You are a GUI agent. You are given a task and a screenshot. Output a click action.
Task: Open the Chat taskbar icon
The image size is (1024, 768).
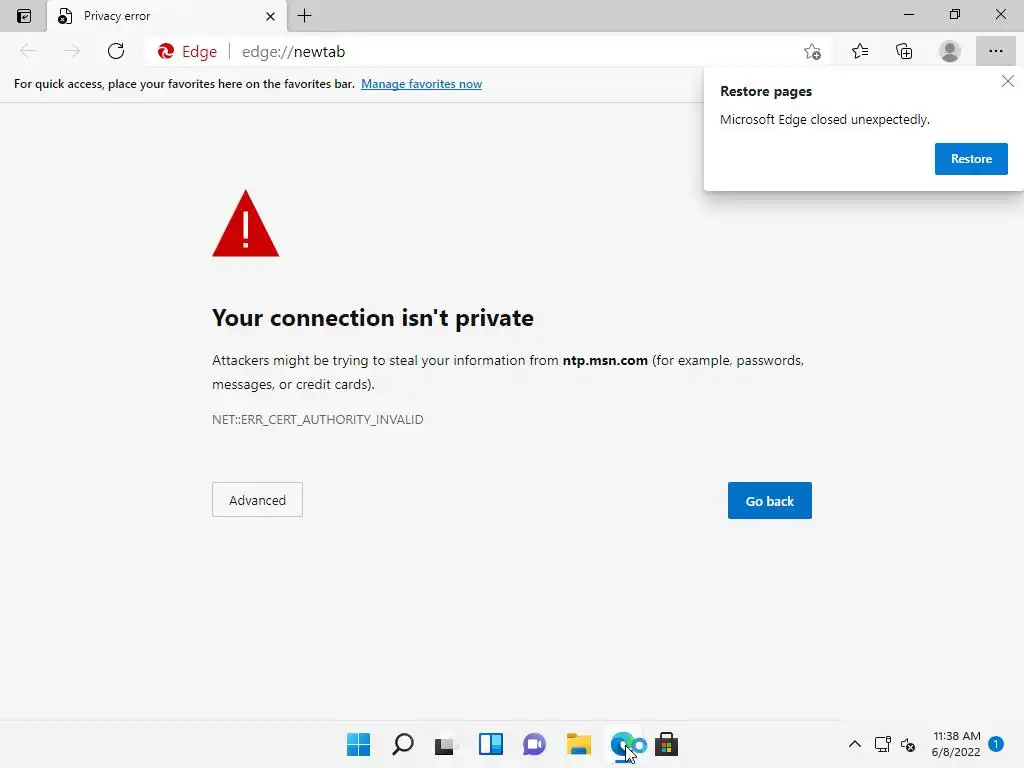click(534, 744)
